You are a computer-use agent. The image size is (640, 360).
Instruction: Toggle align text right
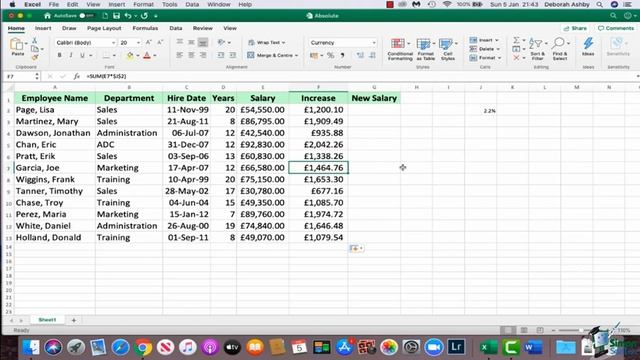coord(203,55)
